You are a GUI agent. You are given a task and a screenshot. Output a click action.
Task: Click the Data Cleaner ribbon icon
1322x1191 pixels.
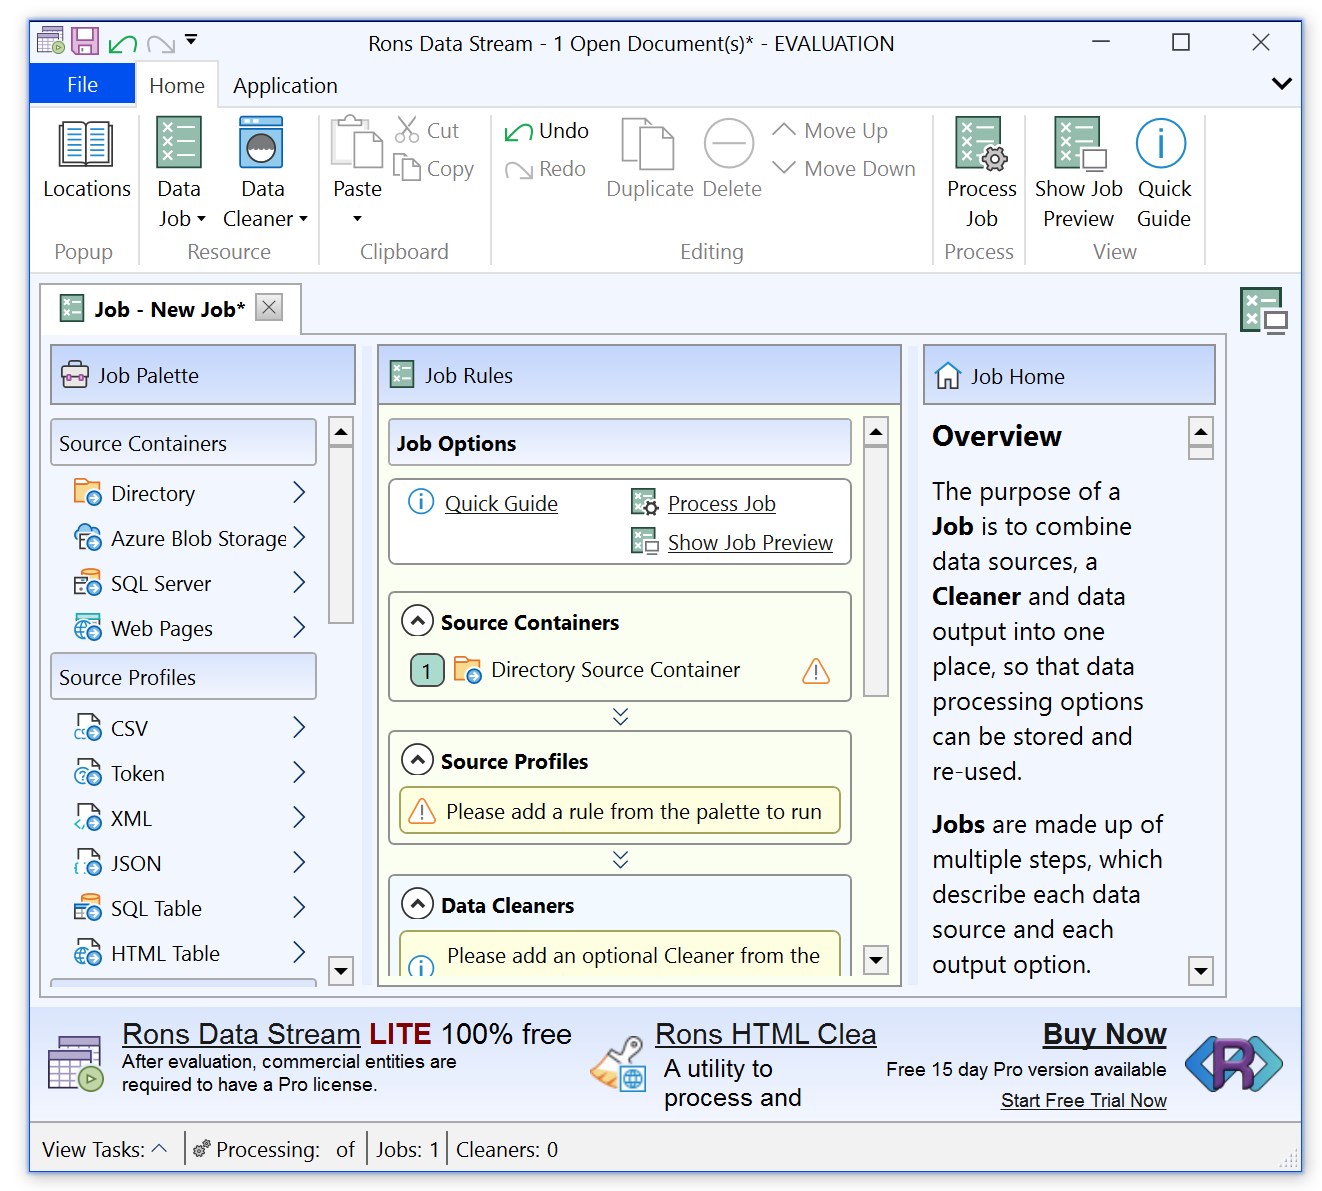pos(261,143)
